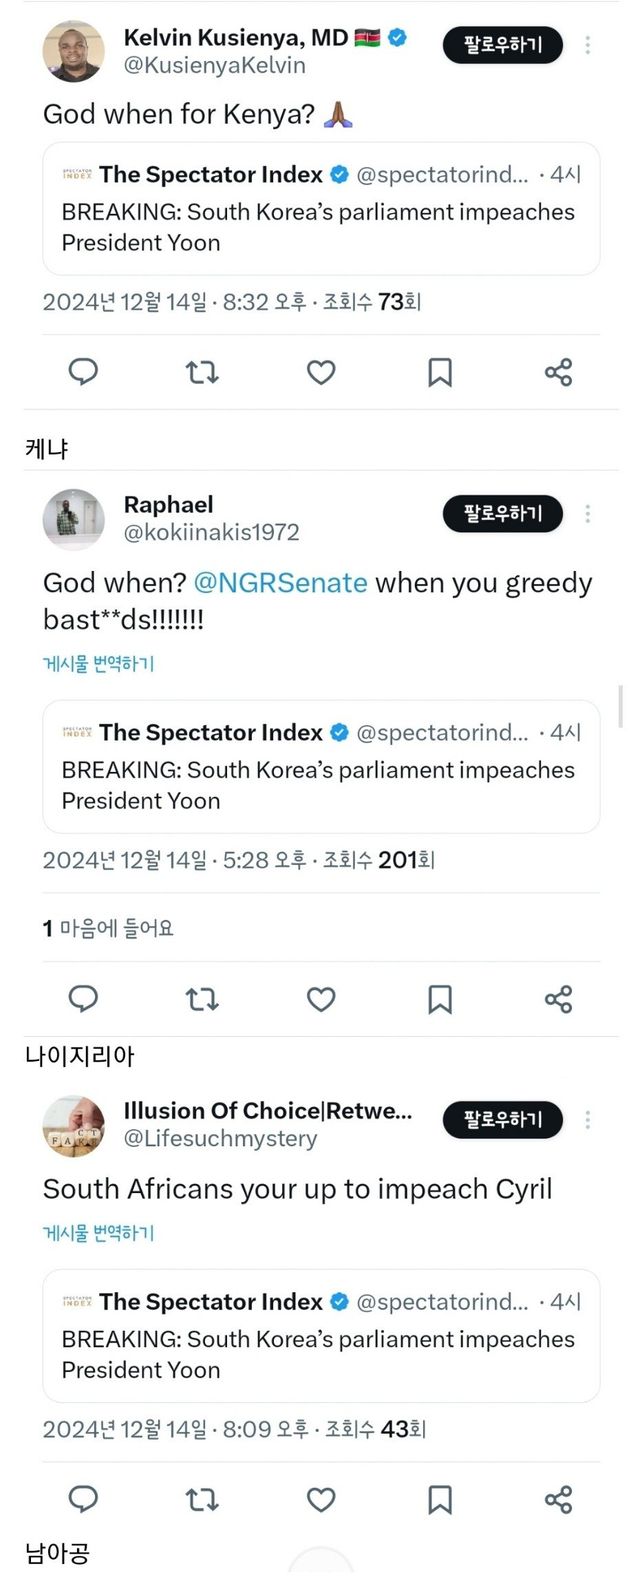Follow Kelvin Kusienya with the 팔로우하기 button
The height and width of the screenshot is (1579, 640).
coord(502,45)
